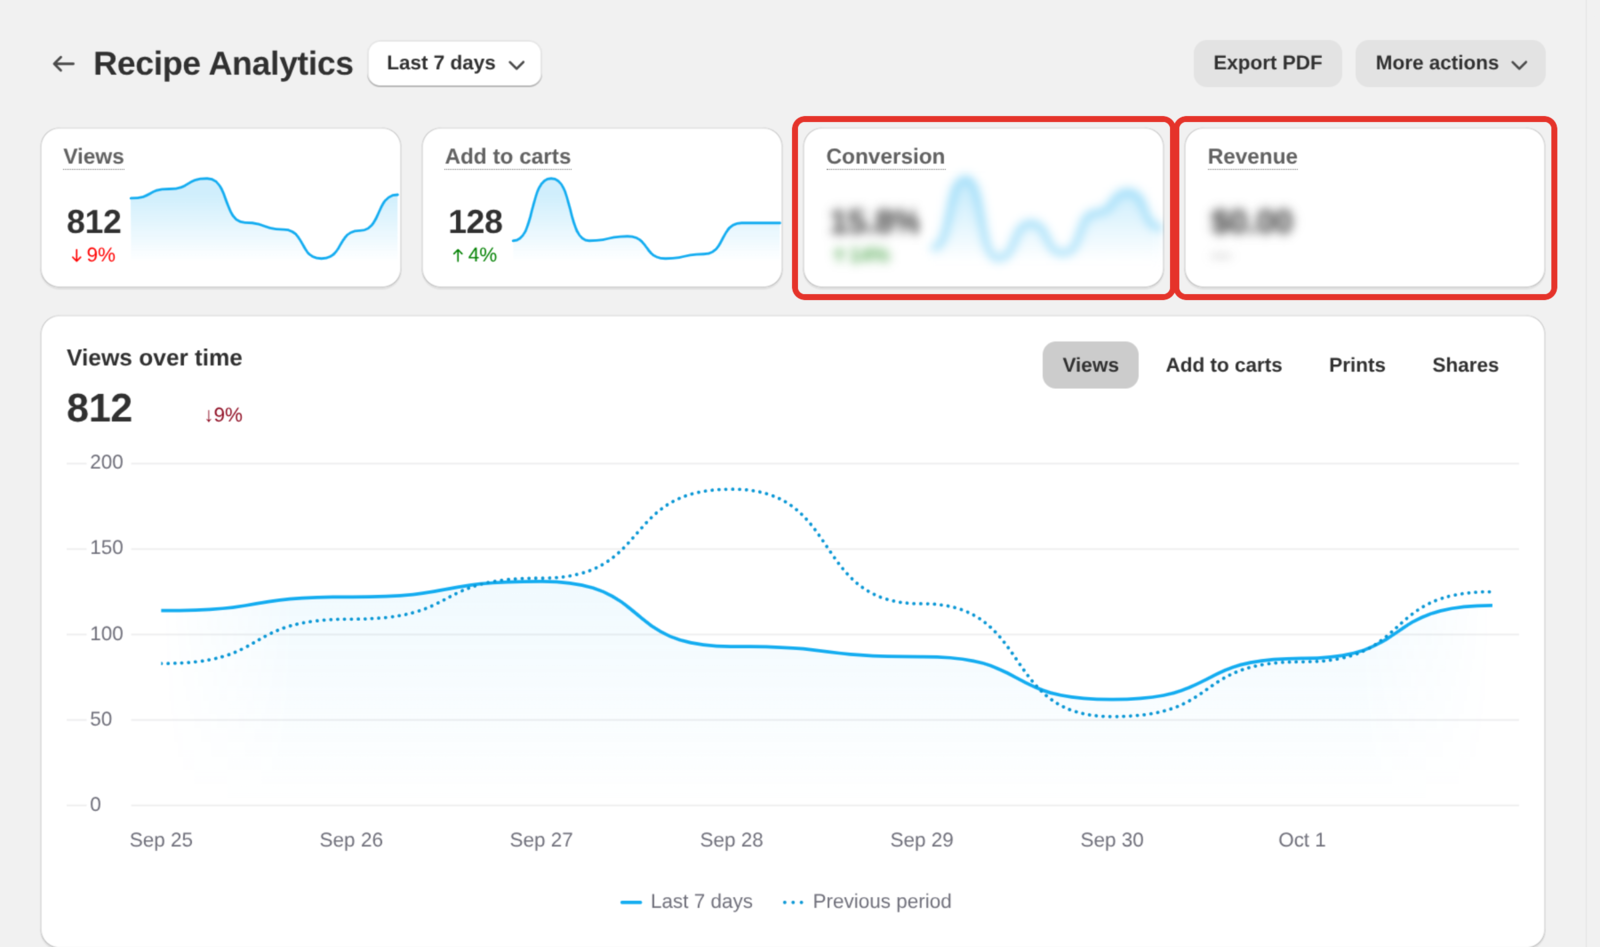Click the 128 value in Add to carts card
The image size is (1600, 947).
[x=475, y=221]
